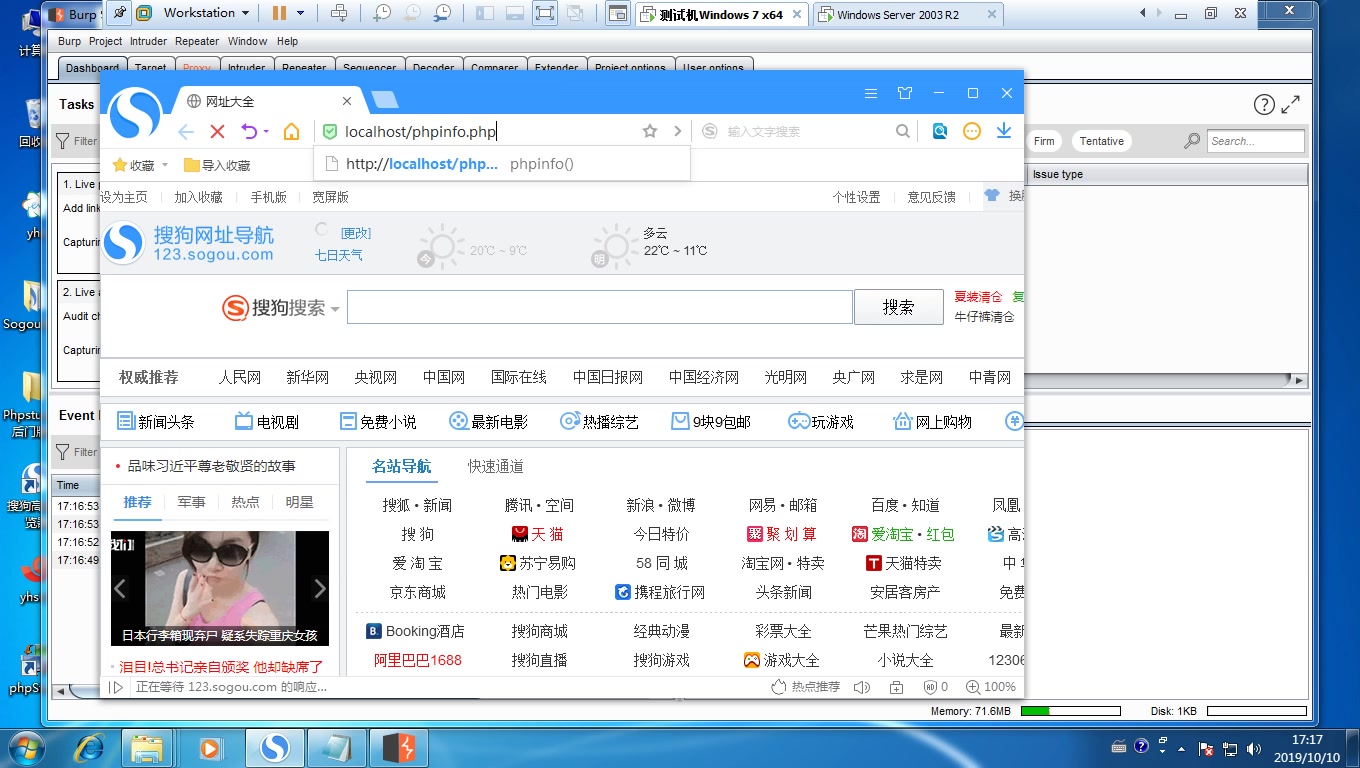This screenshot has width=1360, height=768.
Task: Toggle the Tentative filter in Burp
Action: tap(1101, 141)
